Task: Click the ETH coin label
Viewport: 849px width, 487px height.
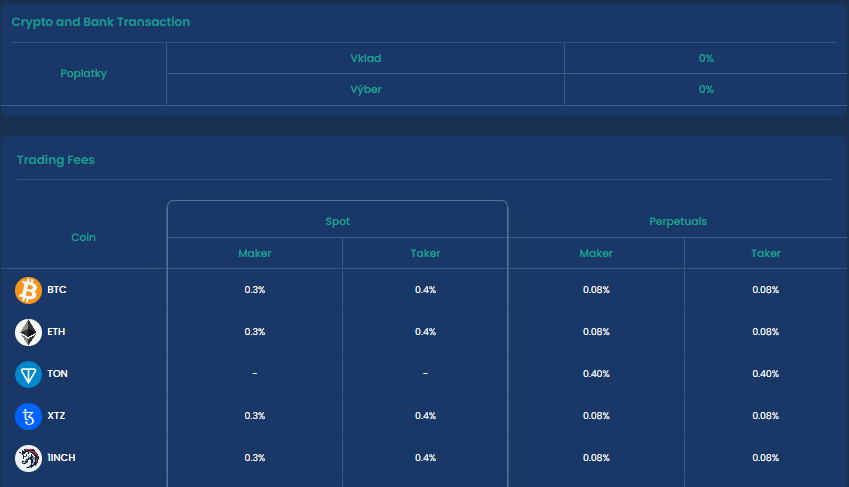Action: click(x=56, y=332)
